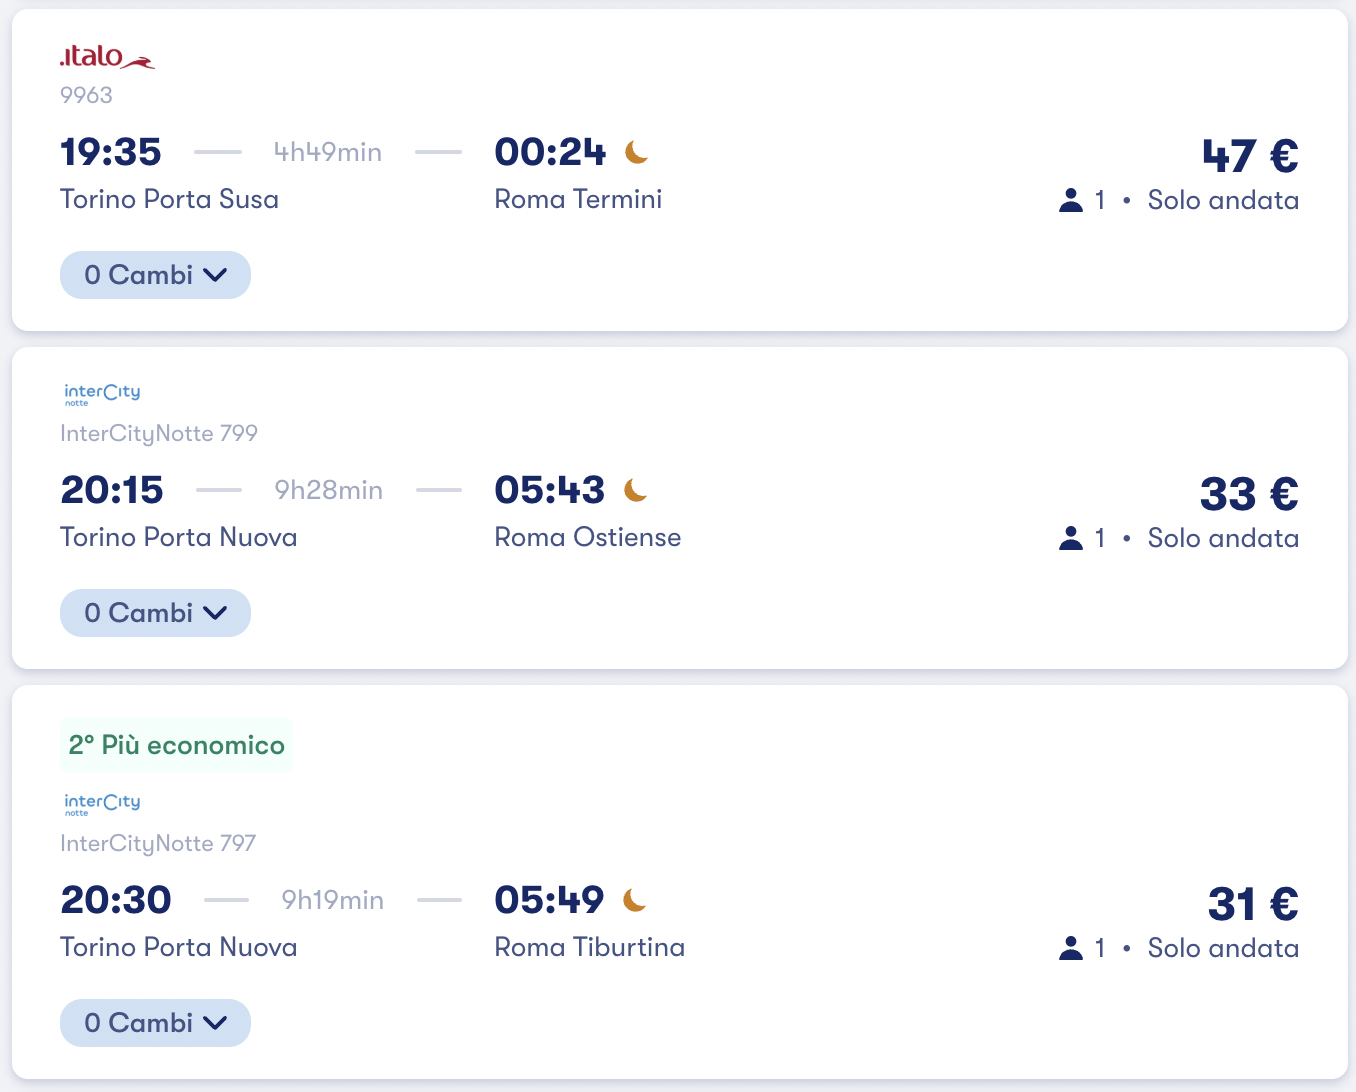Click passenger icon on the 31 € fare

click(1071, 948)
